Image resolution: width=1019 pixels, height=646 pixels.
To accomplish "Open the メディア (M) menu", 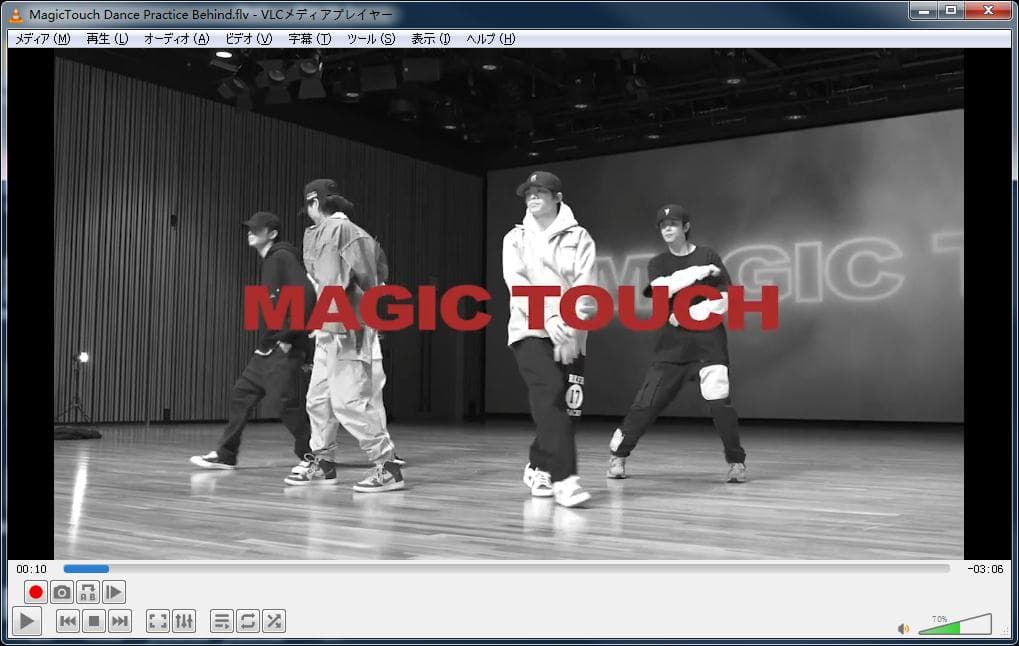I will pyautogui.click(x=42, y=39).
